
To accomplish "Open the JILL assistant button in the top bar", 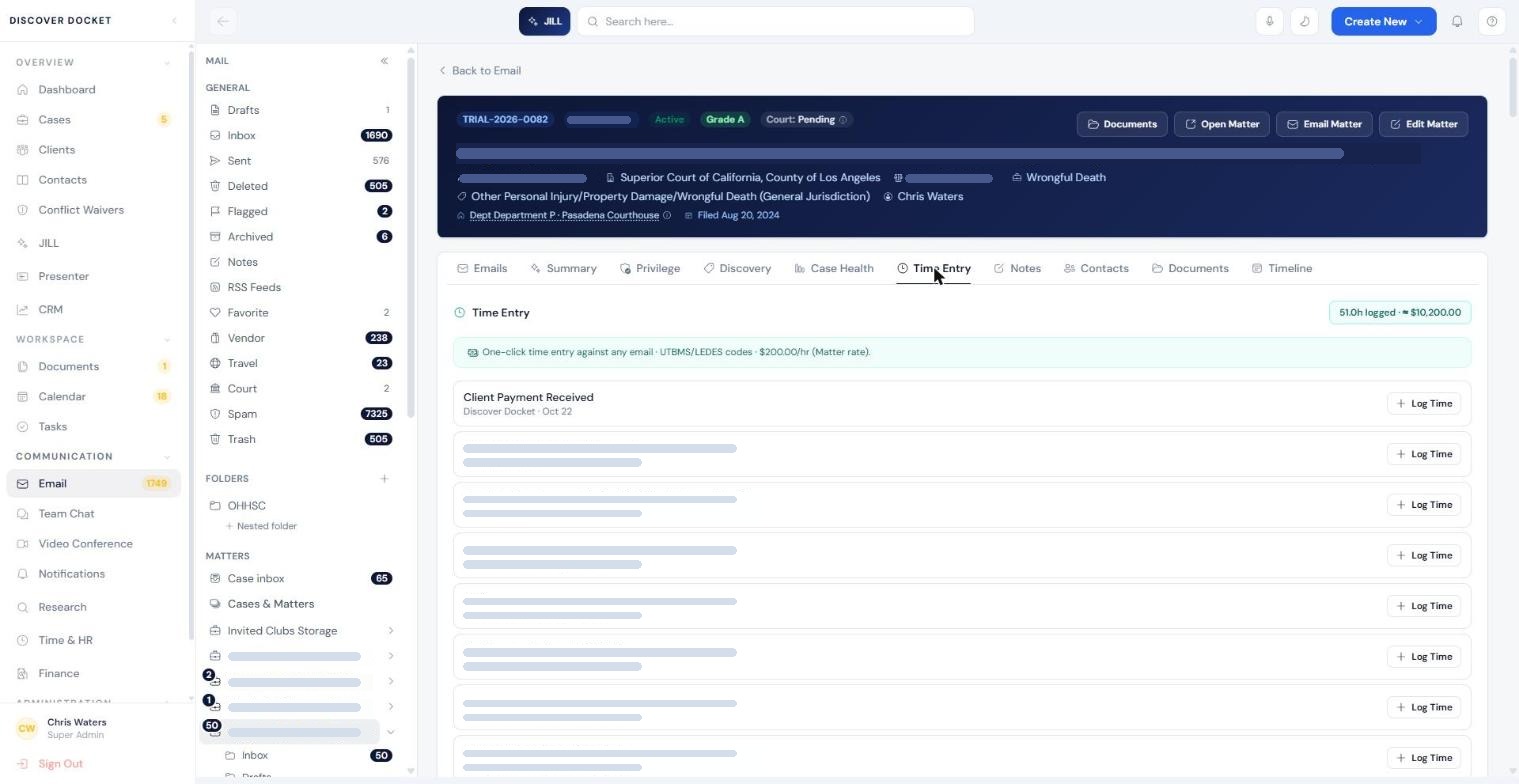I will click(x=544, y=21).
